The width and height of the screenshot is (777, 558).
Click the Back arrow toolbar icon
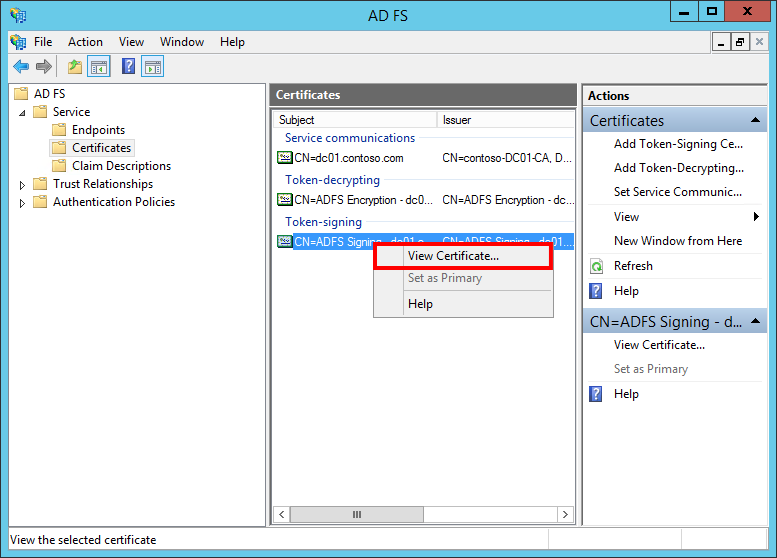21,66
